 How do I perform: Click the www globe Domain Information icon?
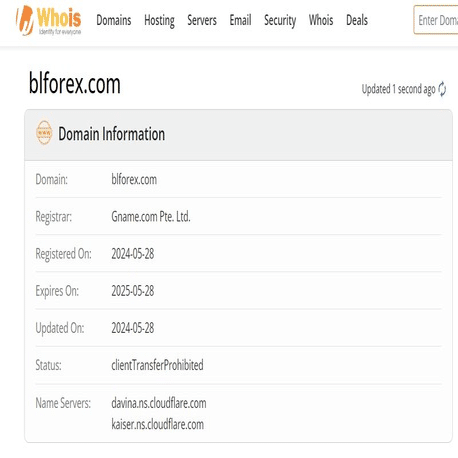44,133
